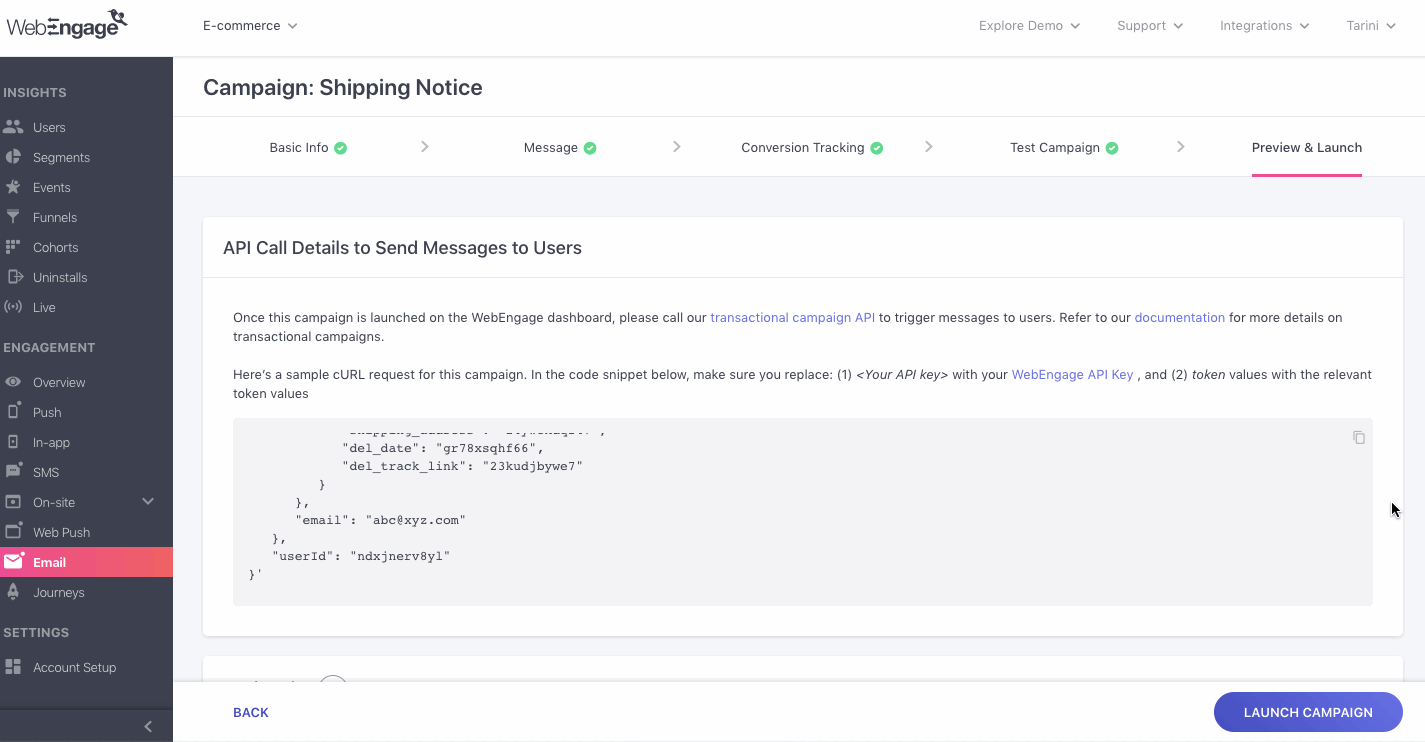Click the Campaign: Shipping Notice heading
The height and width of the screenshot is (742, 1425).
click(x=343, y=87)
